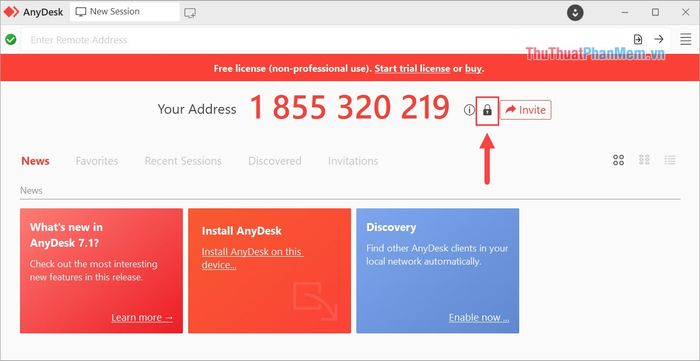Open a new session tab icon
Image resolution: width=700 pixels, height=361 pixels.
point(190,13)
